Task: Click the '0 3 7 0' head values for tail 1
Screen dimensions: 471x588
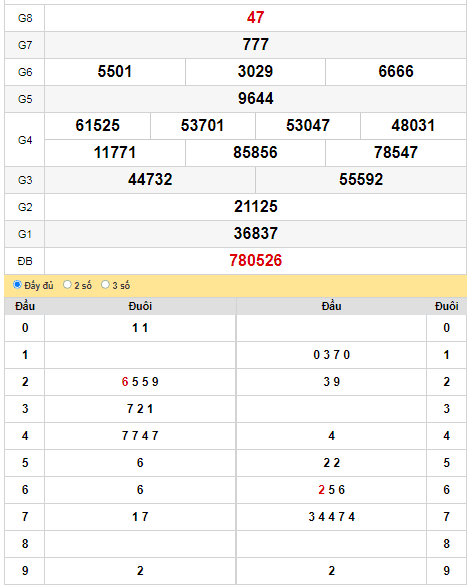Action: tap(332, 355)
